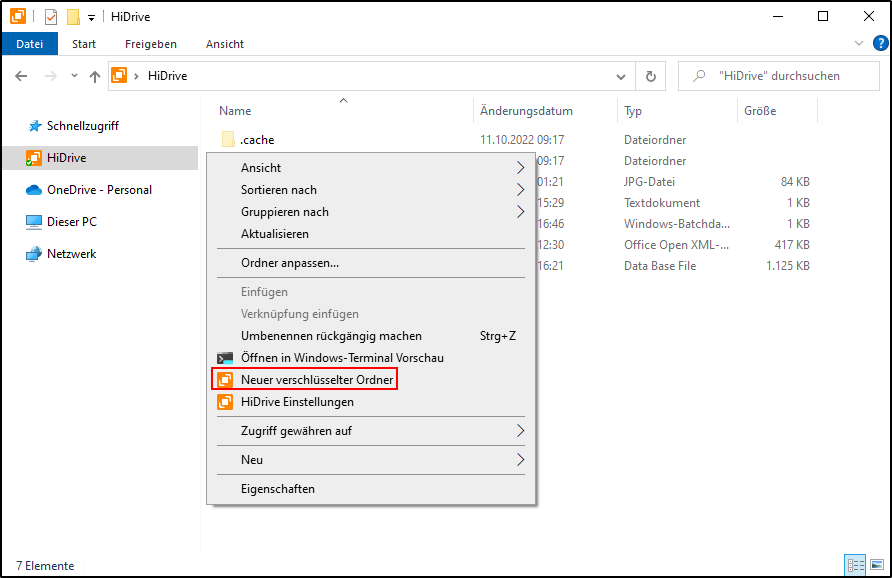892x578 pixels.
Task: Go up one folder level arrow
Action: (x=95, y=76)
